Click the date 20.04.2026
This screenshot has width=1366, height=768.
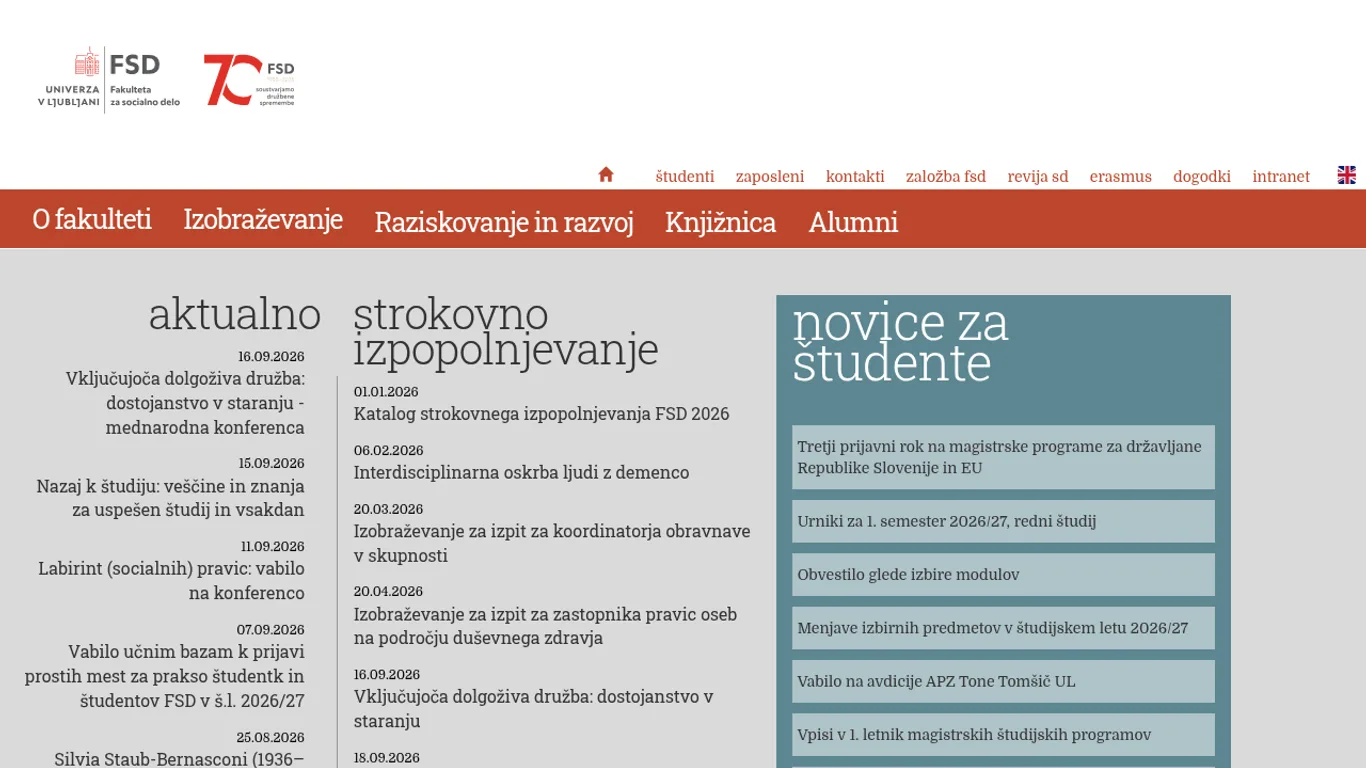(388, 592)
